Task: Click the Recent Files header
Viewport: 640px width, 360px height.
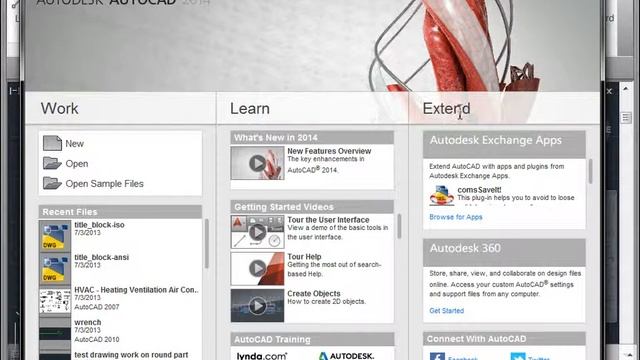Action: tap(120, 212)
